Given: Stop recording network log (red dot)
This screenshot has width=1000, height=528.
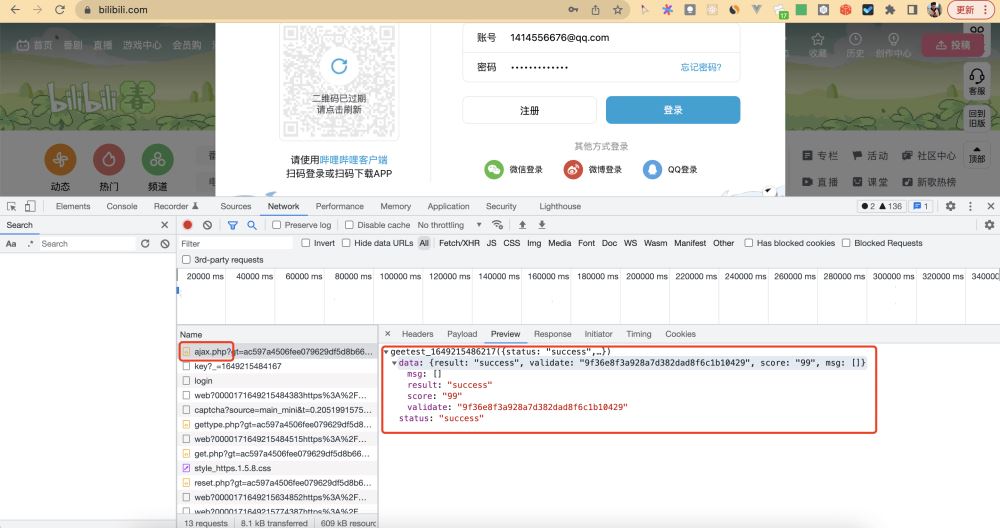Looking at the screenshot, I should [188, 225].
